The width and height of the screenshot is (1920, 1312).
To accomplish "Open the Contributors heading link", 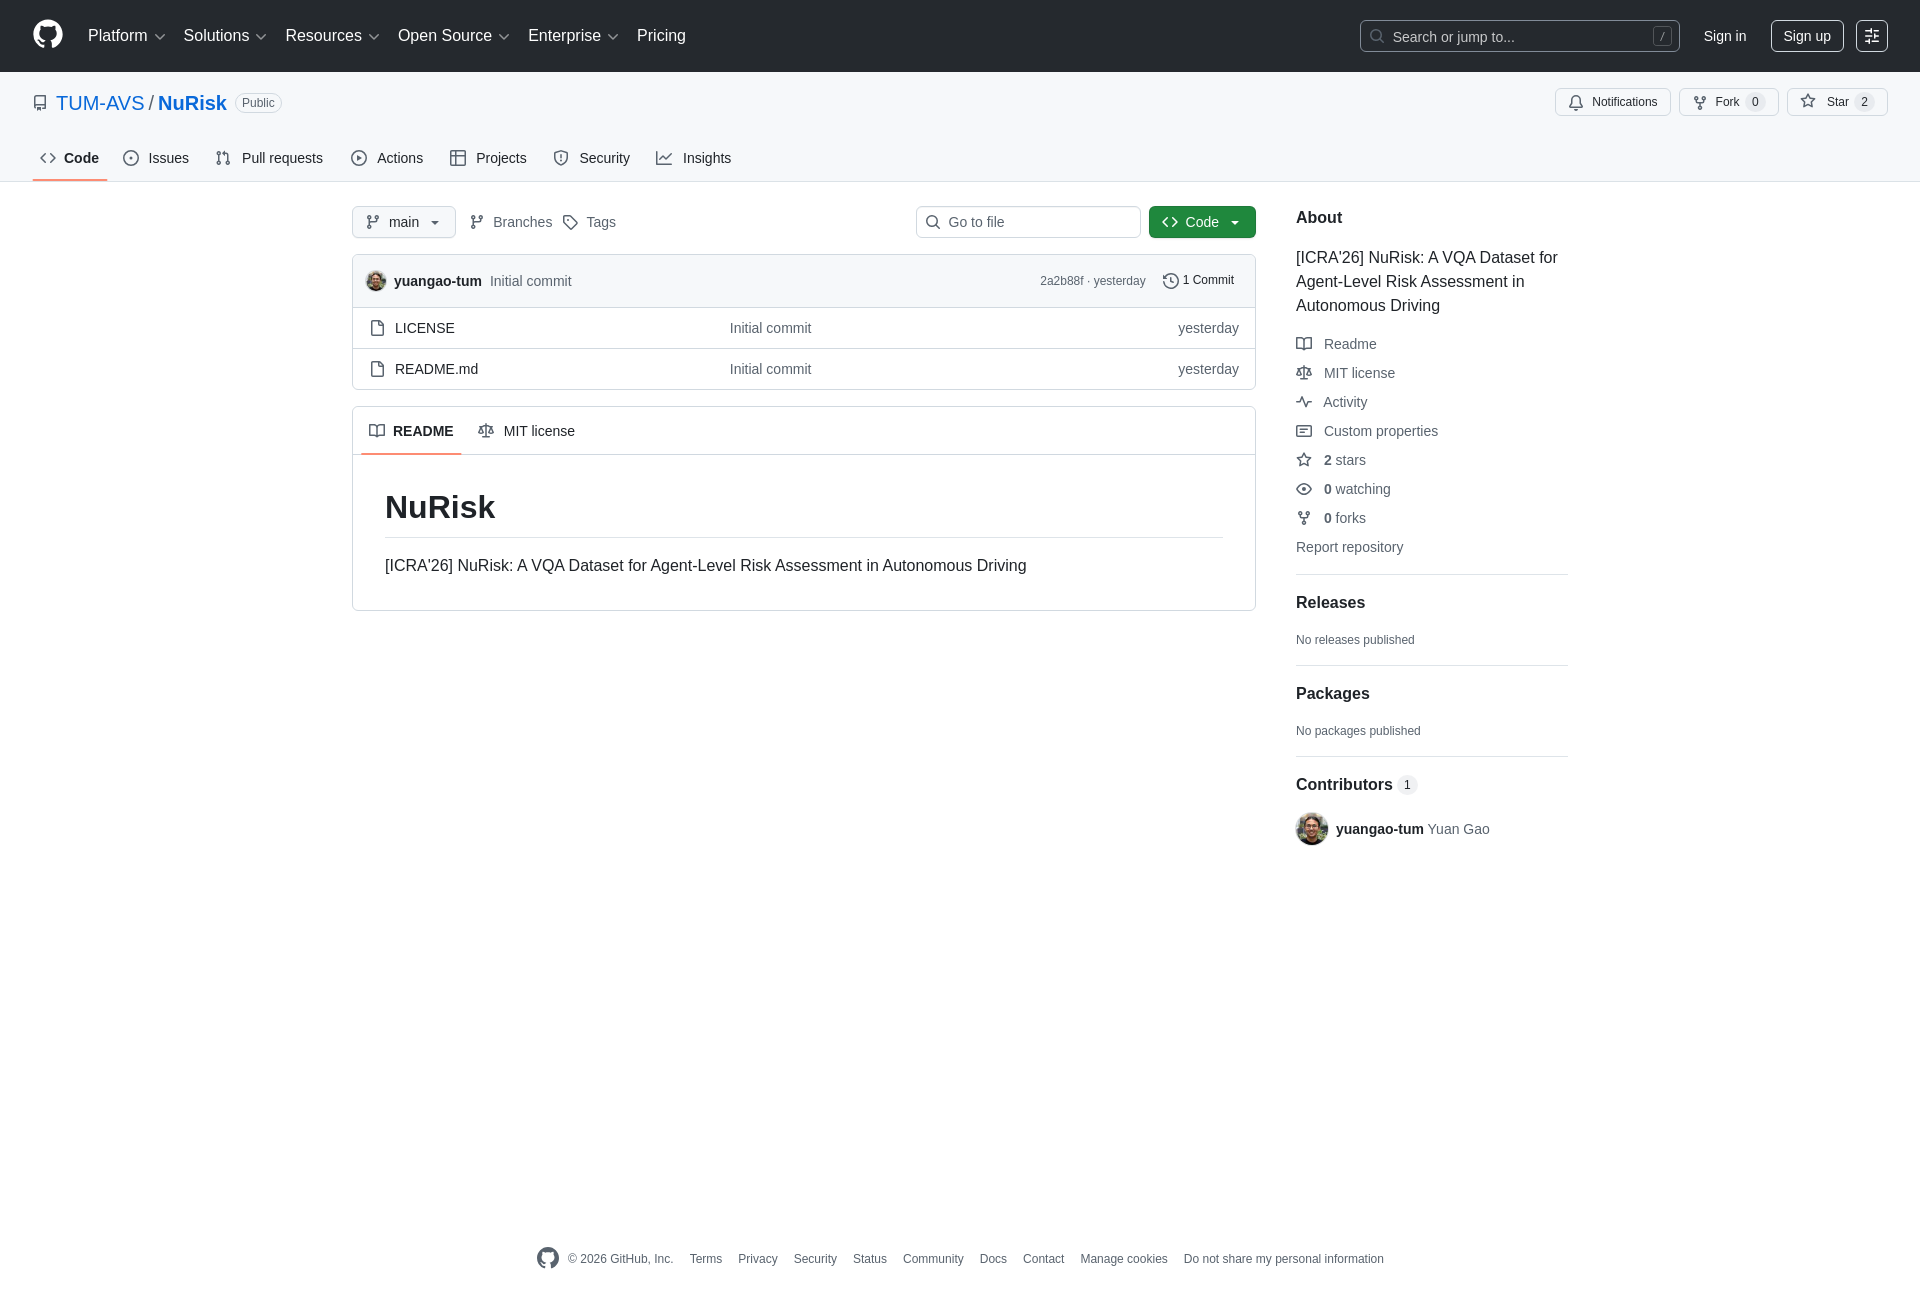I will [1356, 785].
